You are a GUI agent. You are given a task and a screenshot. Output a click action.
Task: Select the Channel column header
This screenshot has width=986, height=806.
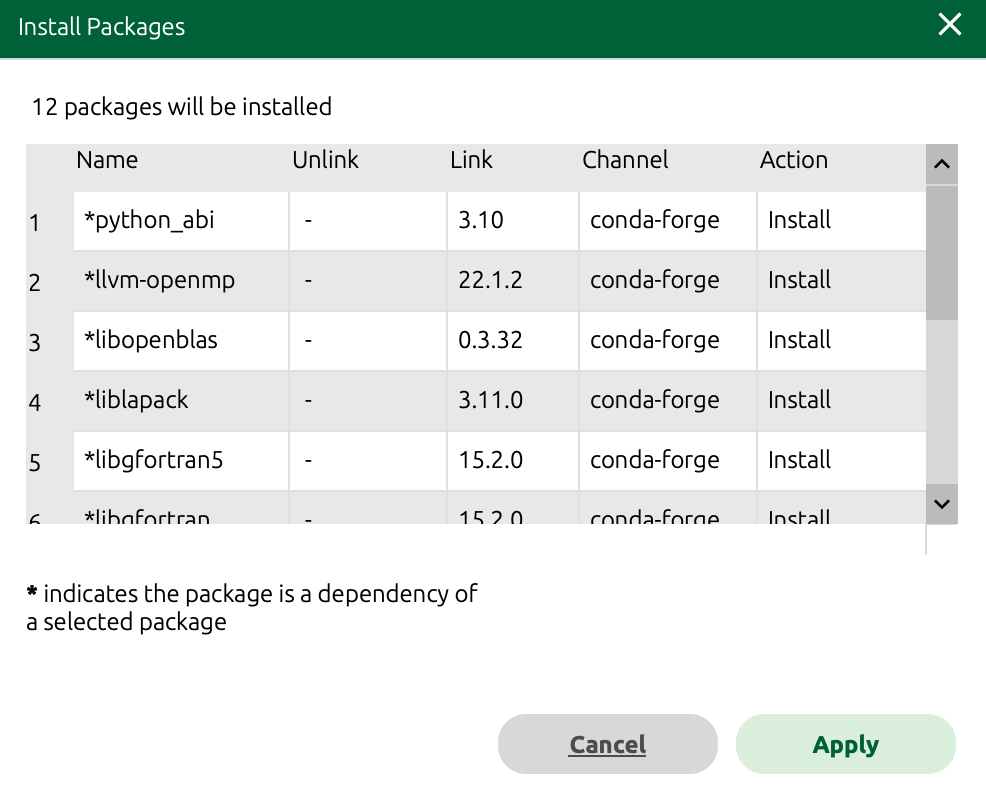(x=625, y=160)
